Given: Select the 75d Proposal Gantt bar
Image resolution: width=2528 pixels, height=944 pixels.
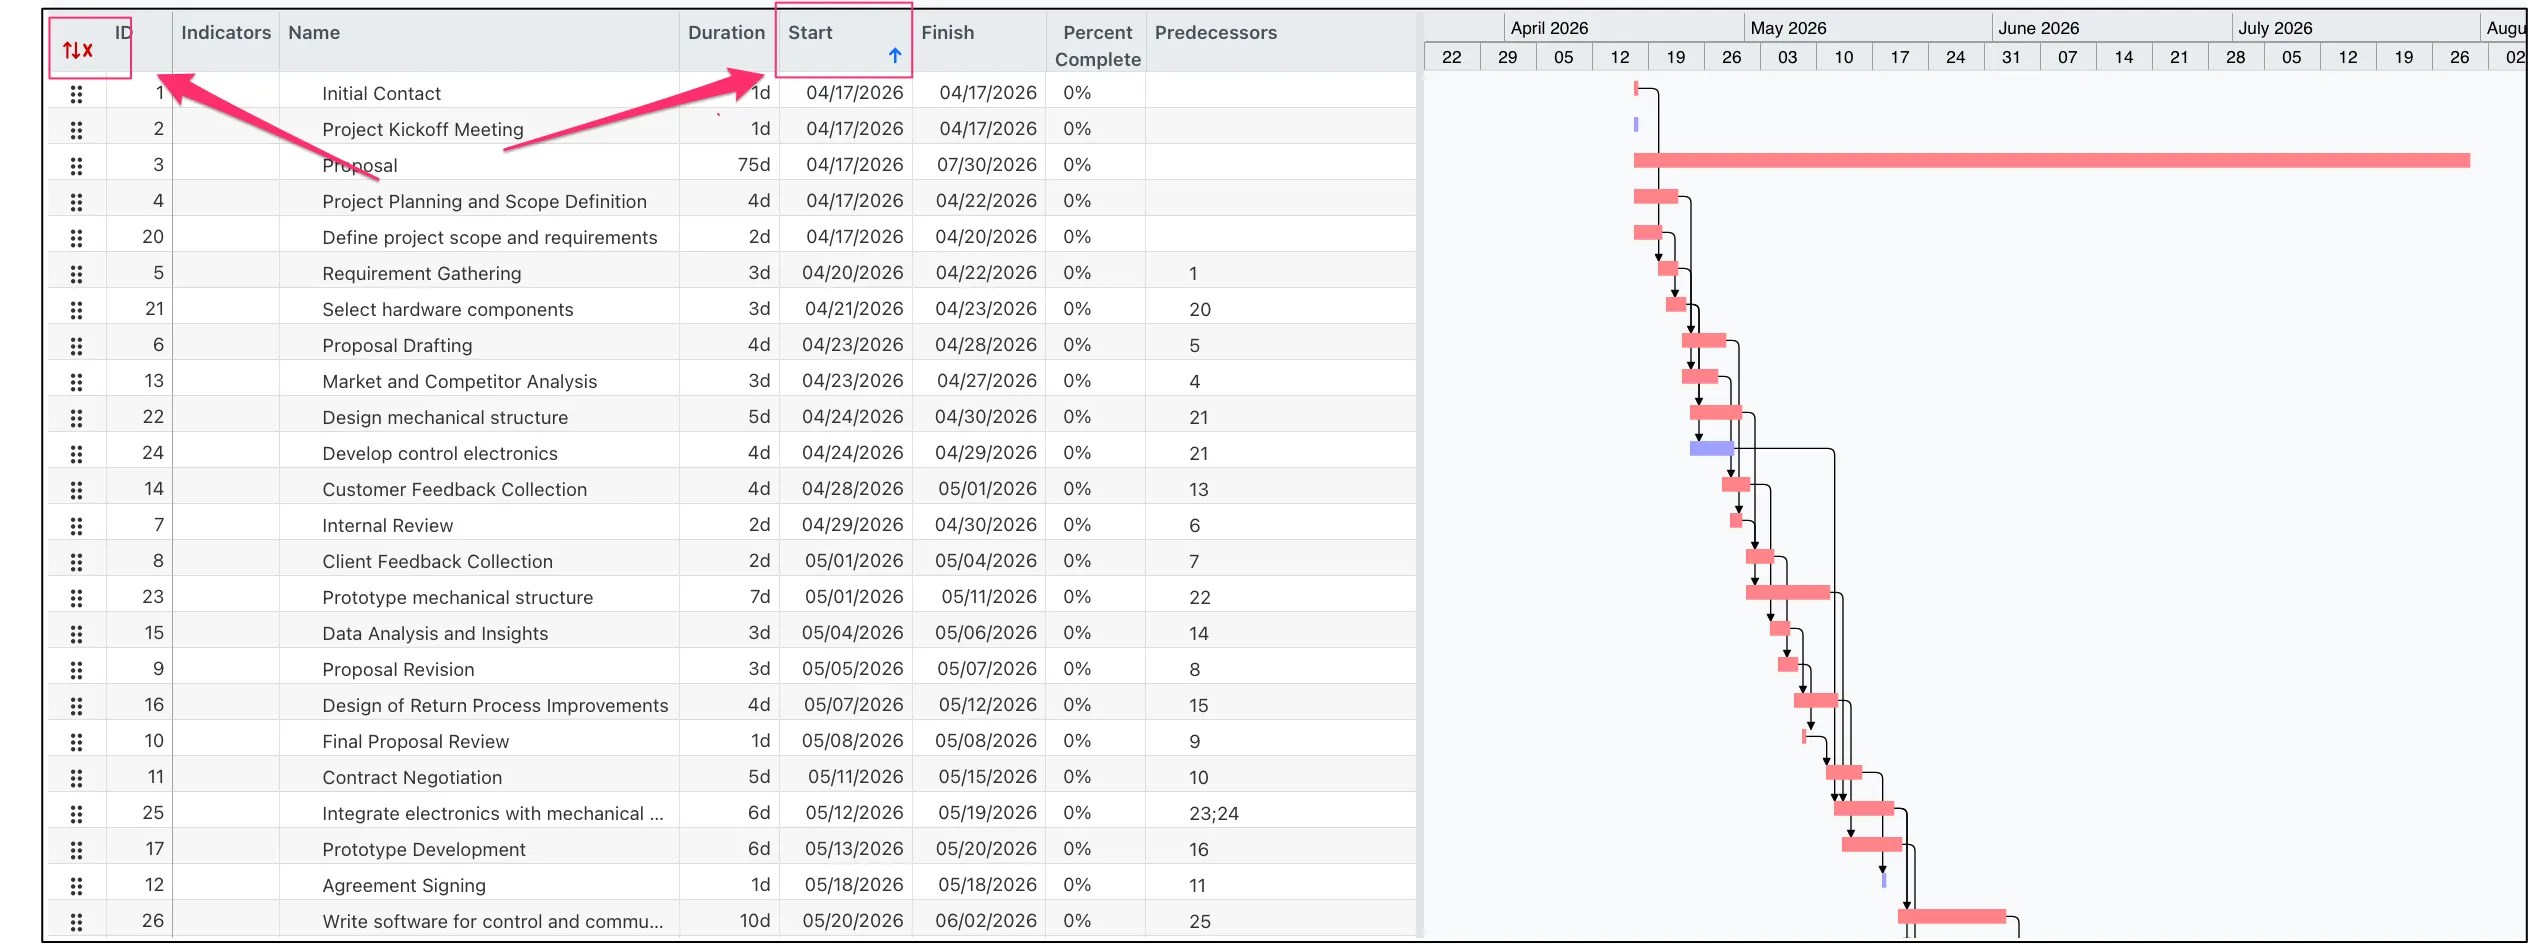Looking at the screenshot, I should point(2051,160).
